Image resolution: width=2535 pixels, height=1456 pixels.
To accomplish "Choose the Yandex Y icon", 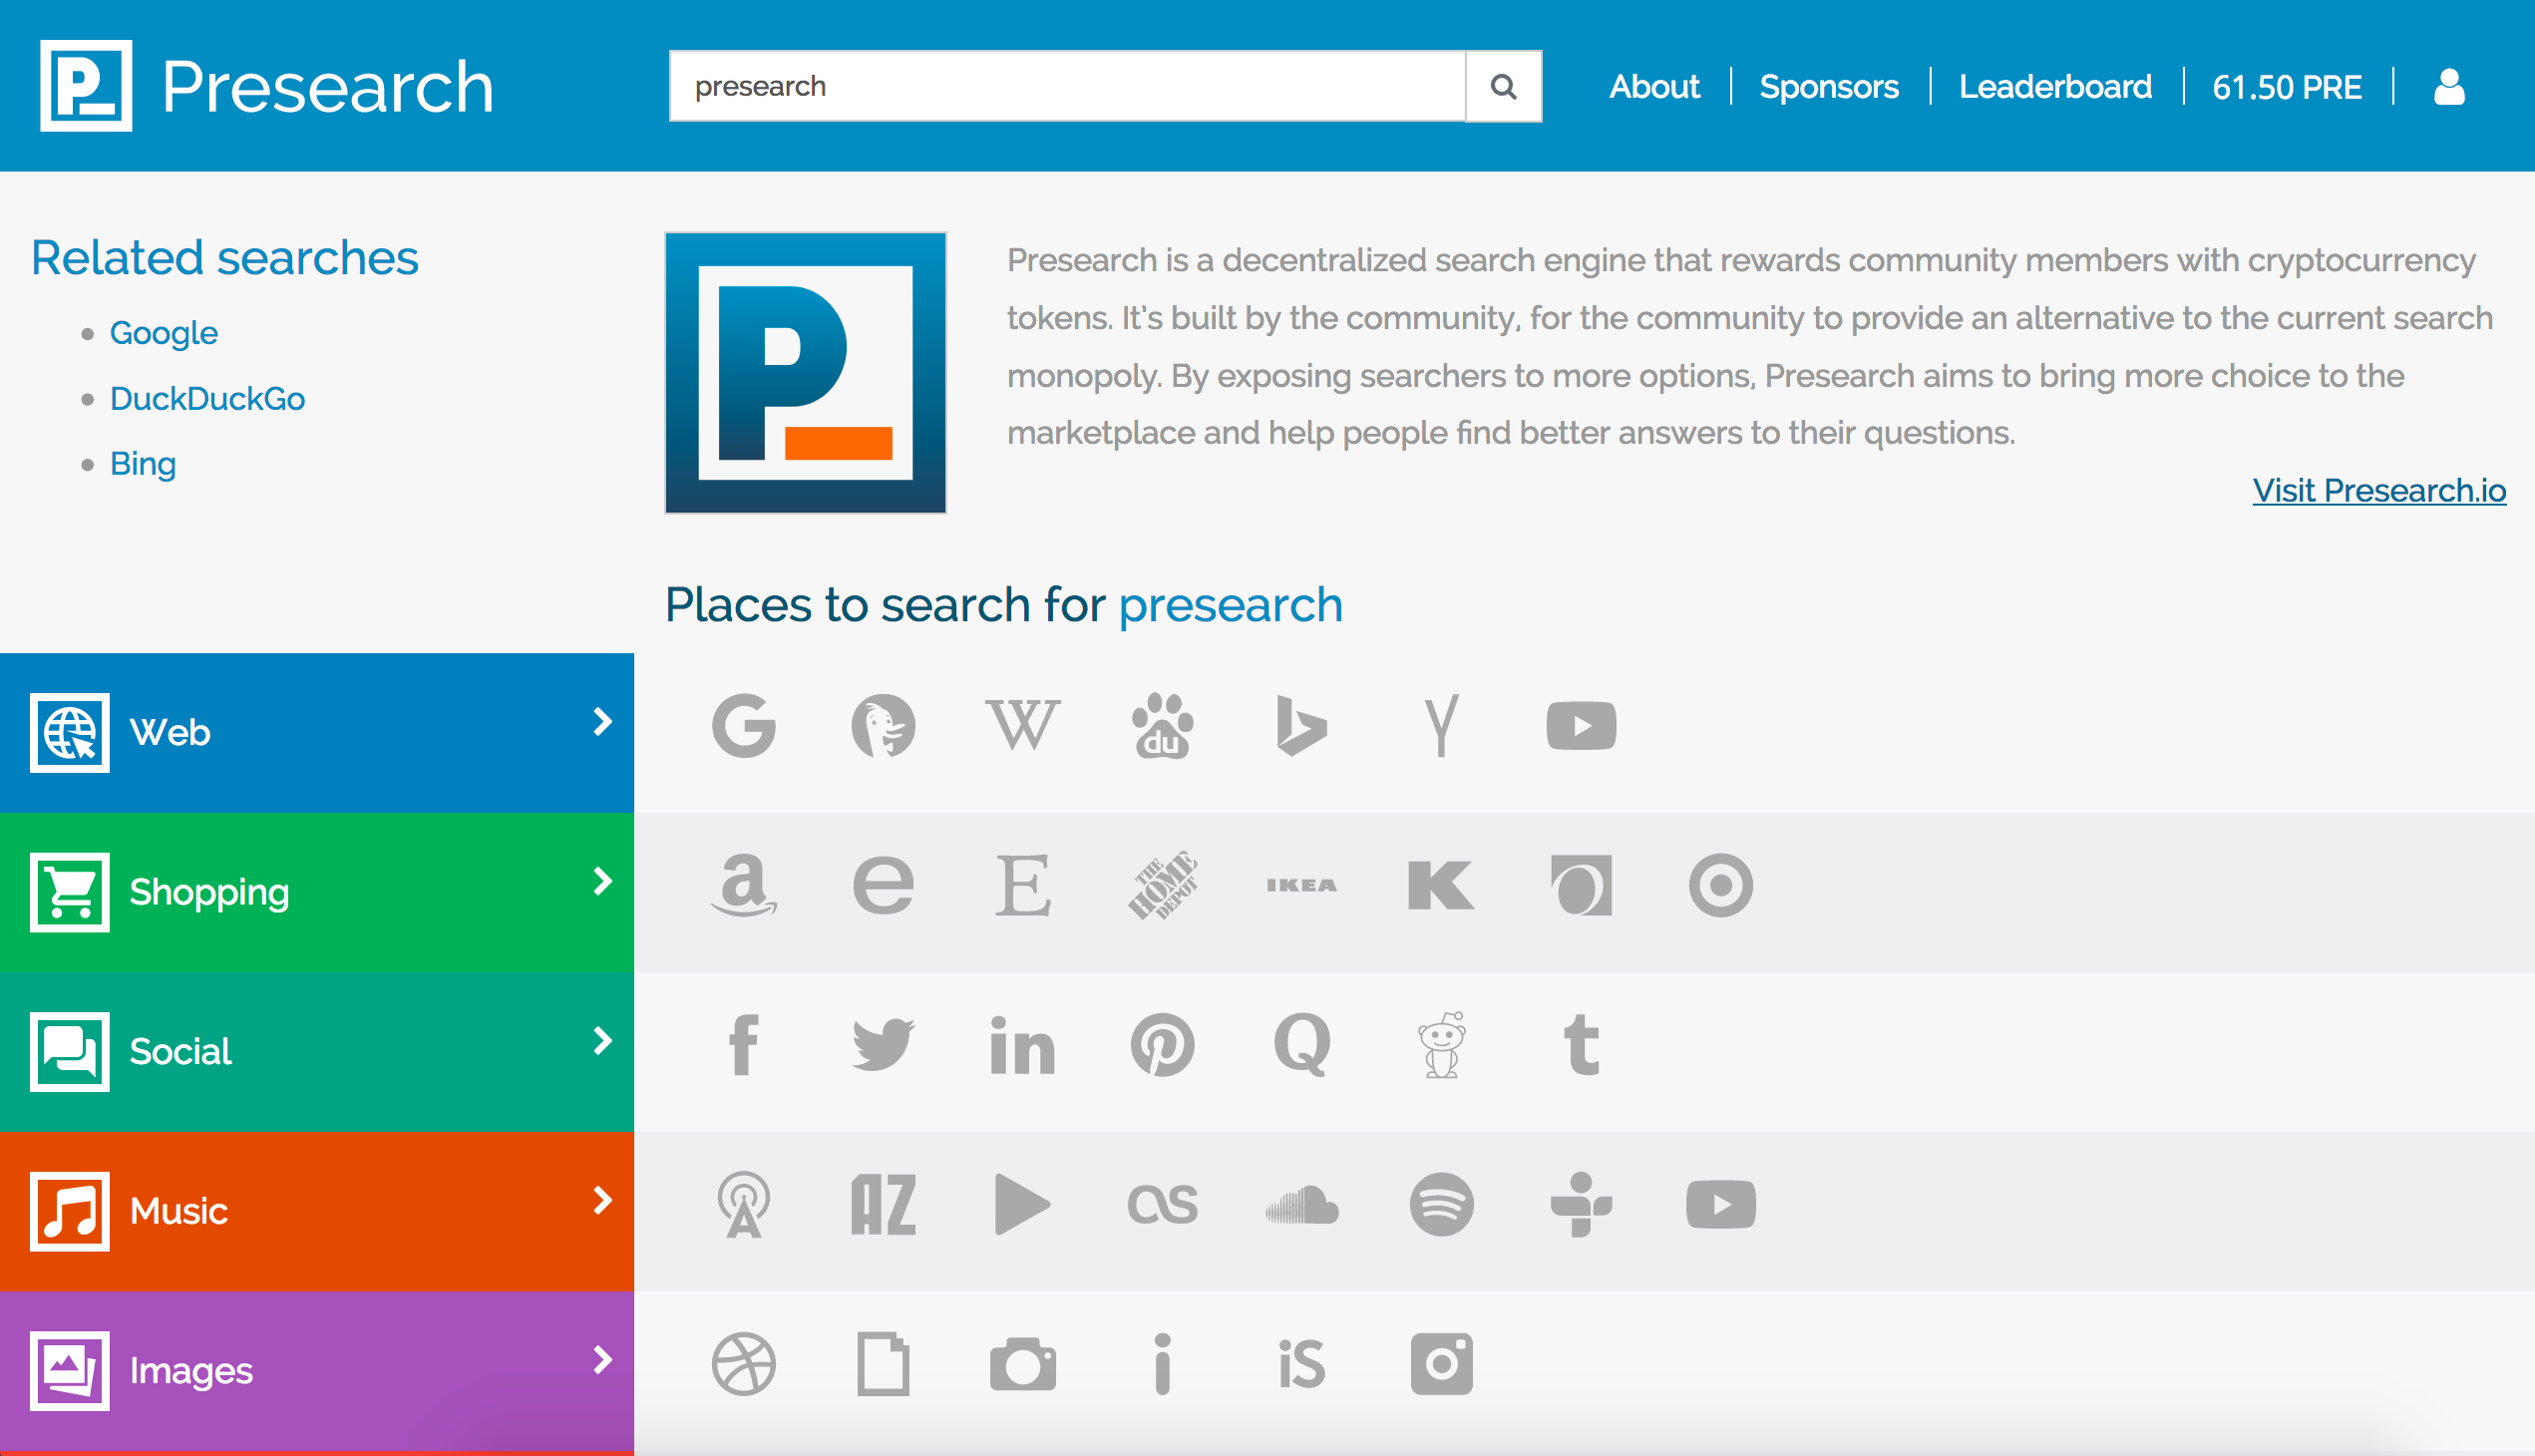I will pyautogui.click(x=1441, y=726).
